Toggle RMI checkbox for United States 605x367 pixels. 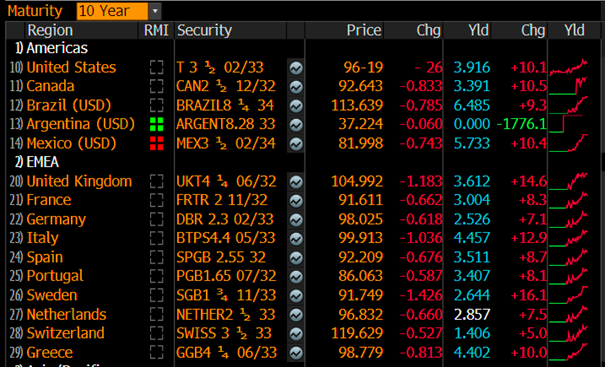point(156,68)
